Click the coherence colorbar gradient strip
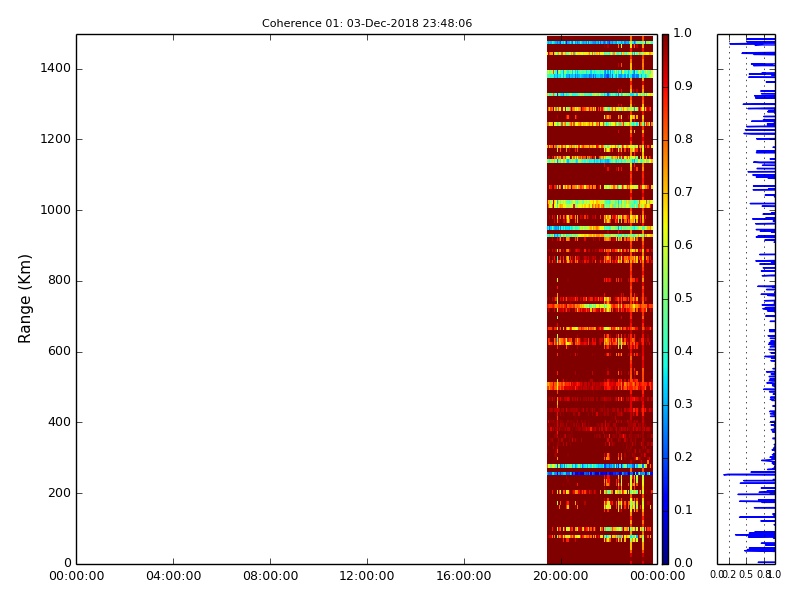This screenshot has width=800, height=600. coord(665,299)
